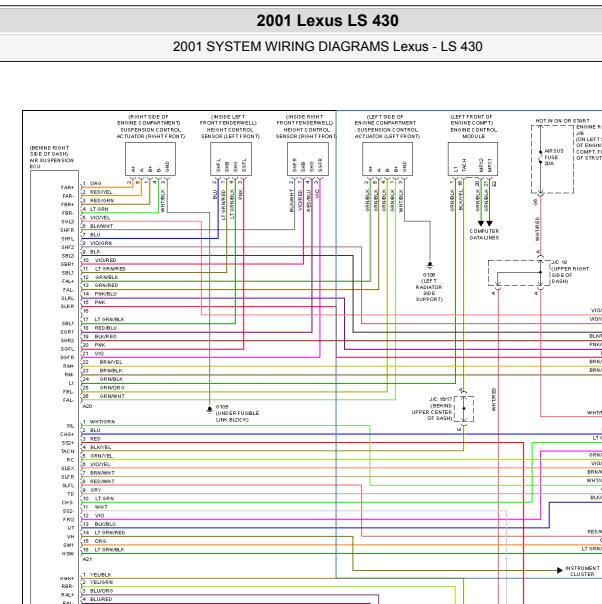Image resolution: width=602 pixels, height=604 pixels.
Task: Select the 'SLRL' ECU terminal label
Action: click(67, 298)
